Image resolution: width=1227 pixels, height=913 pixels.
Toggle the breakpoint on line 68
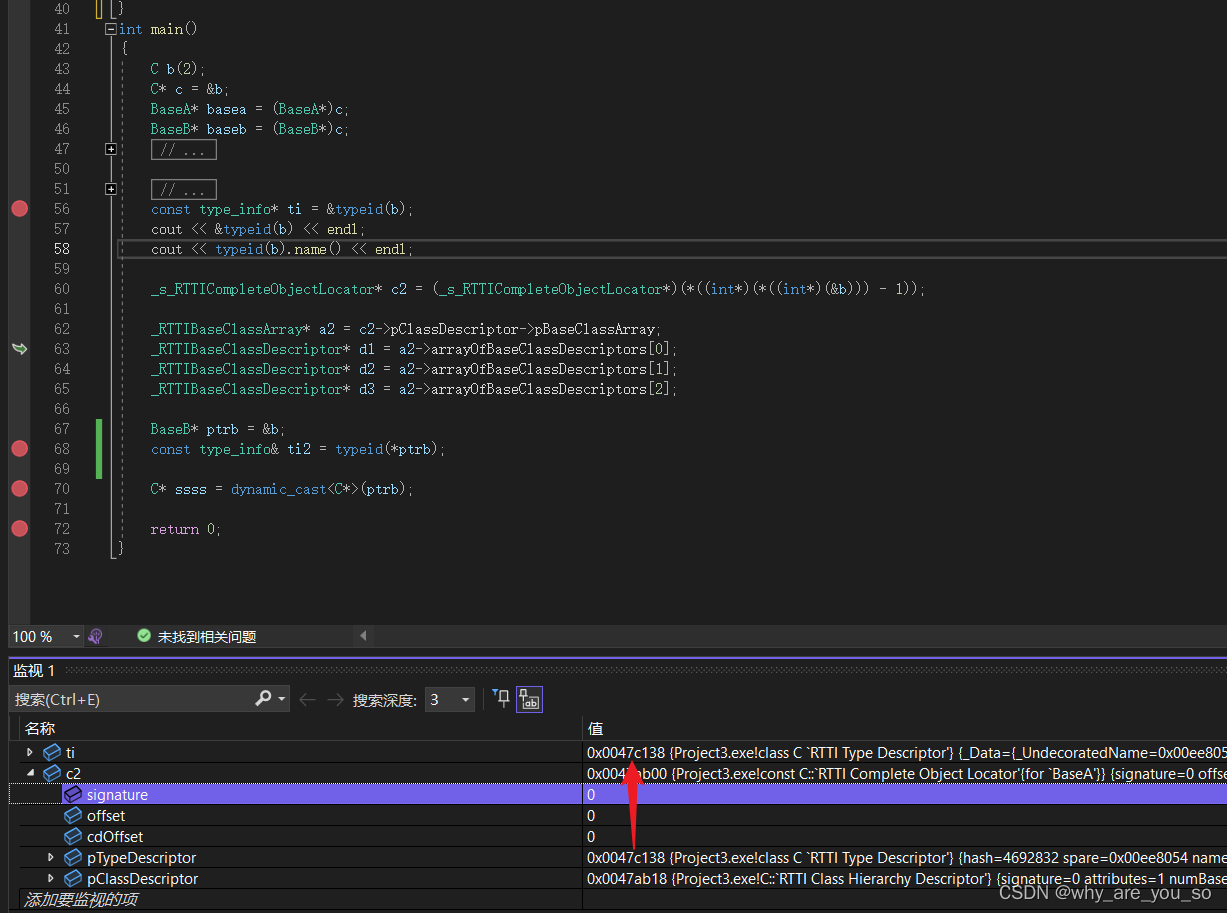point(19,449)
